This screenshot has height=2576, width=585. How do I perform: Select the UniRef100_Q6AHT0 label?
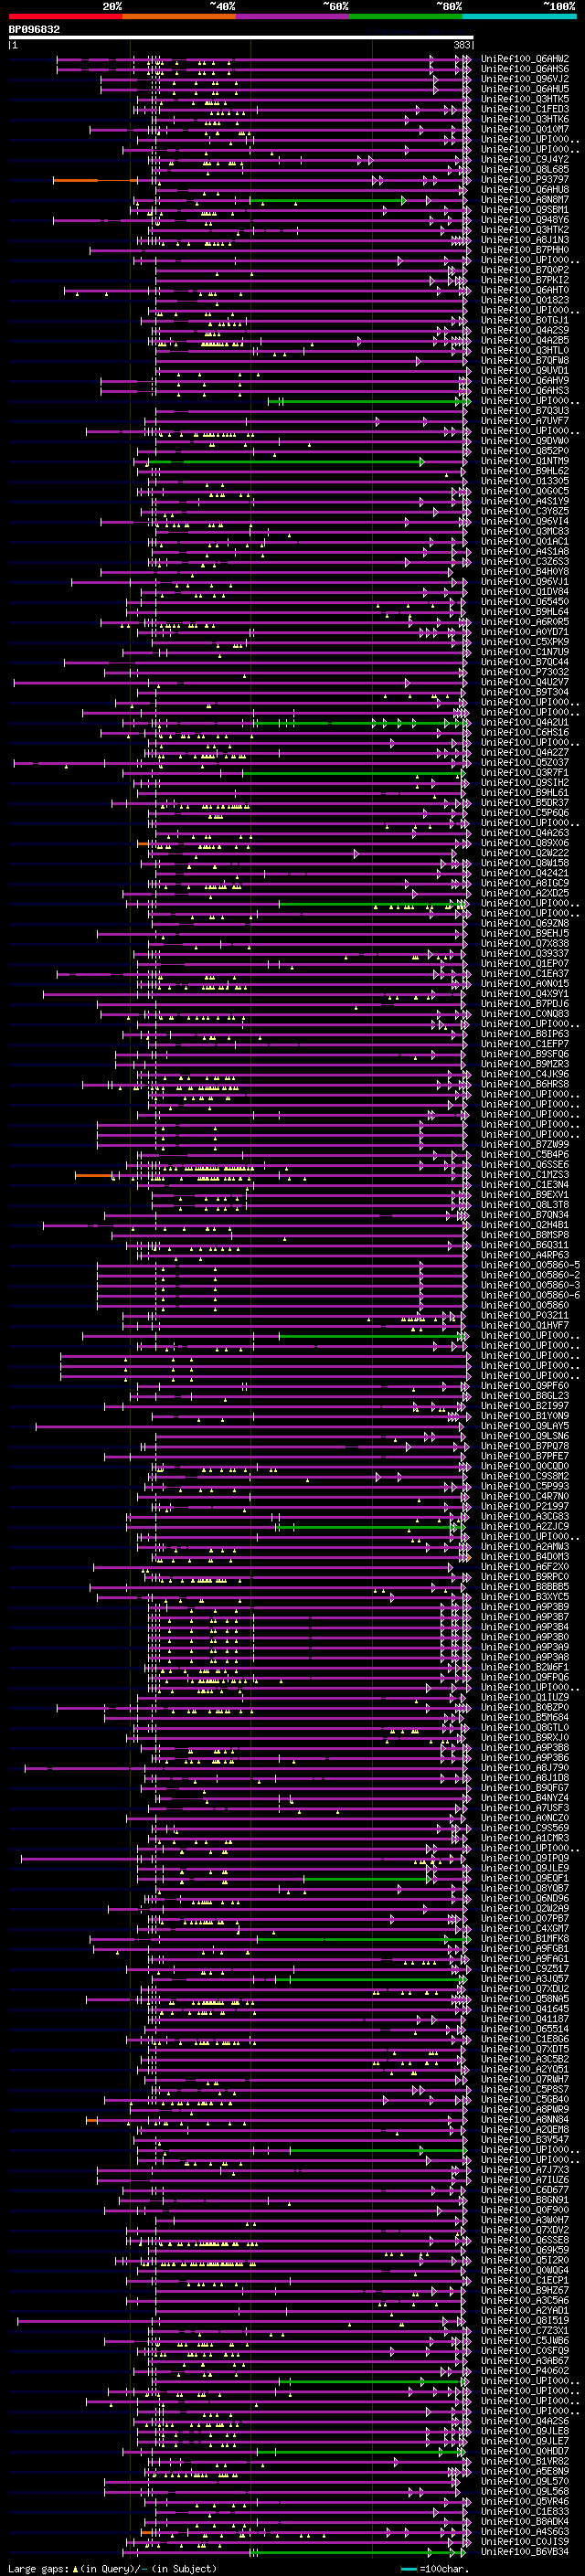click(525, 290)
